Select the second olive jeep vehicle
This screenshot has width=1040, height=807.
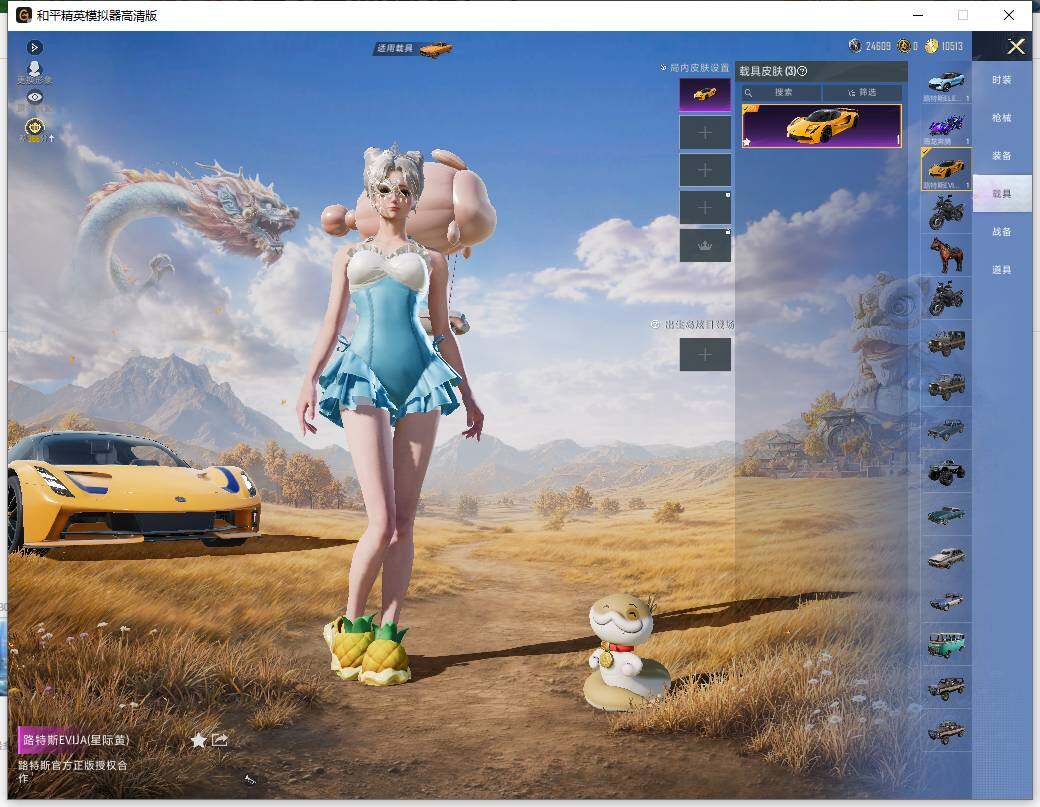pyautogui.click(x=946, y=386)
